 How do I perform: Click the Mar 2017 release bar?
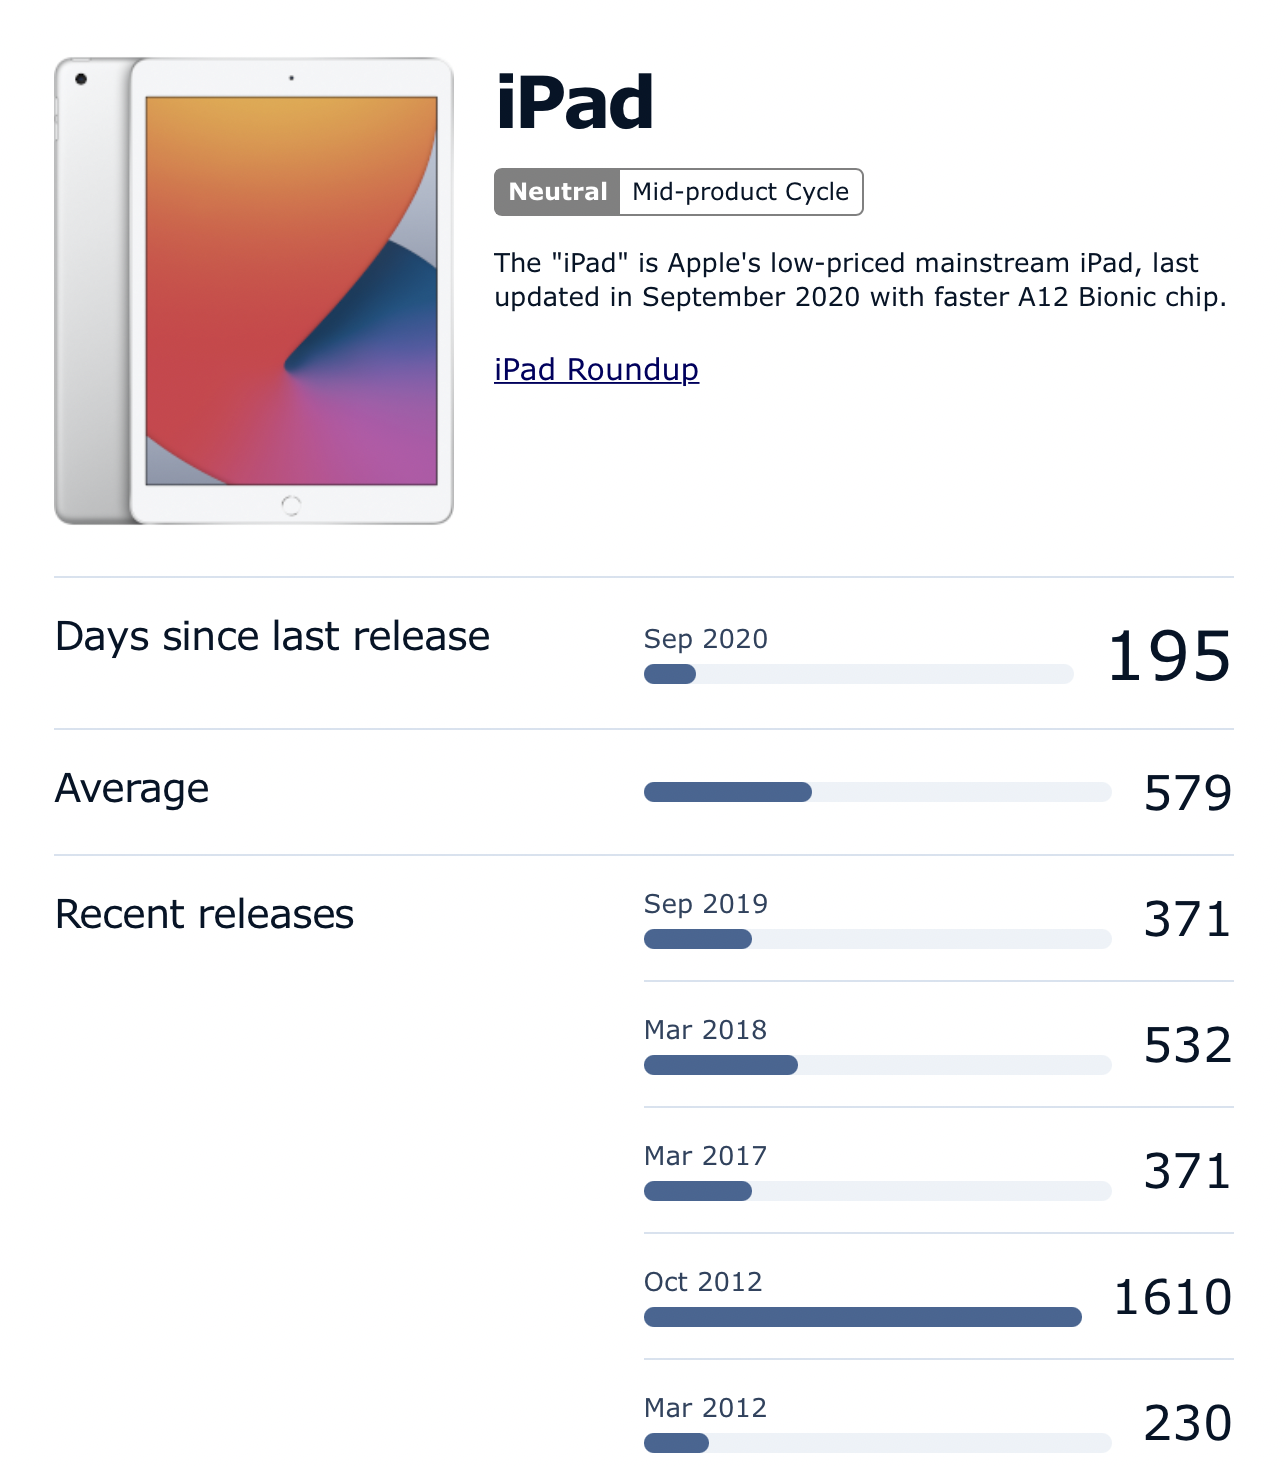877,1191
